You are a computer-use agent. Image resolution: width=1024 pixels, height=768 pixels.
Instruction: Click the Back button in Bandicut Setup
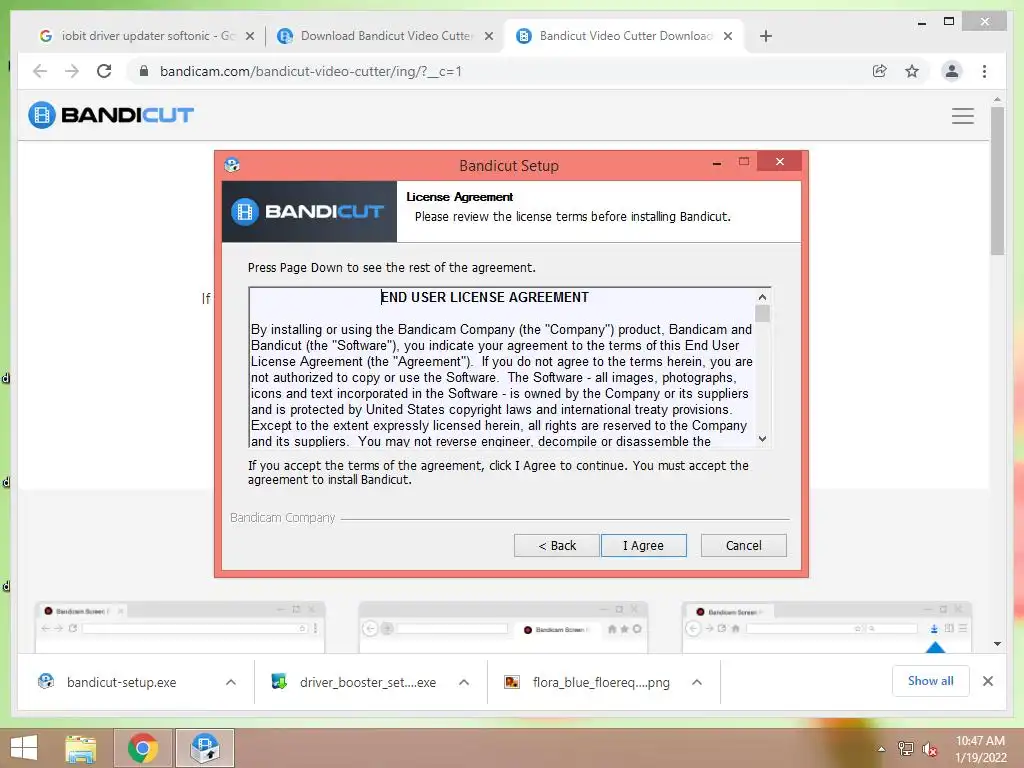pyautogui.click(x=556, y=545)
